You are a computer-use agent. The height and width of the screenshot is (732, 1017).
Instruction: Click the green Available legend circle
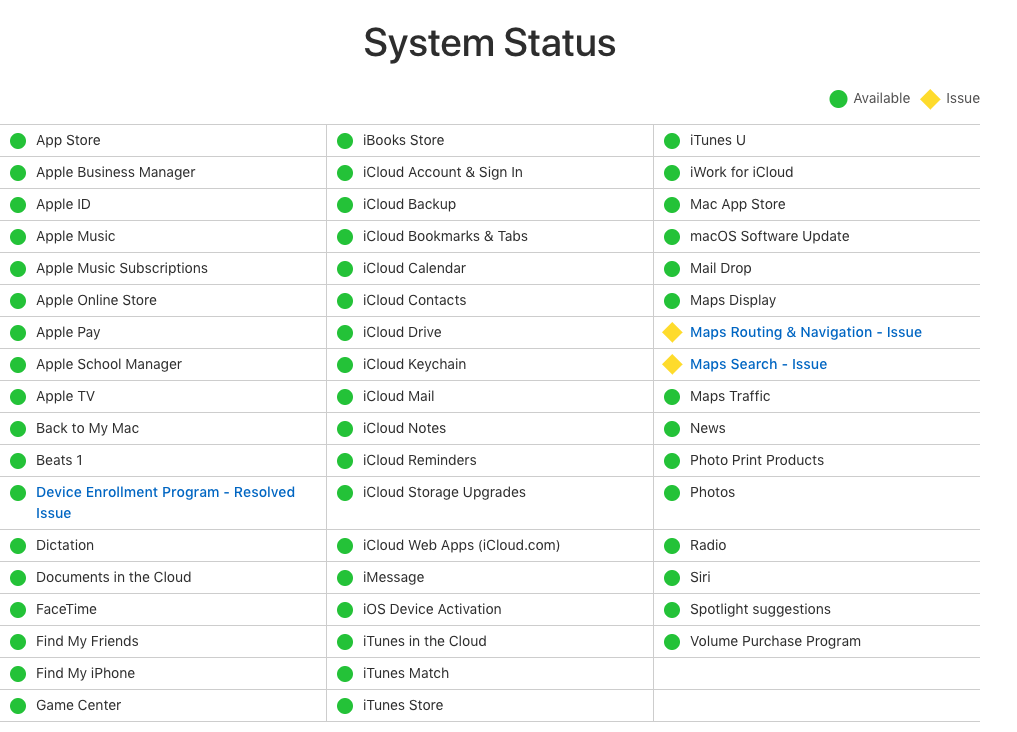coord(838,99)
